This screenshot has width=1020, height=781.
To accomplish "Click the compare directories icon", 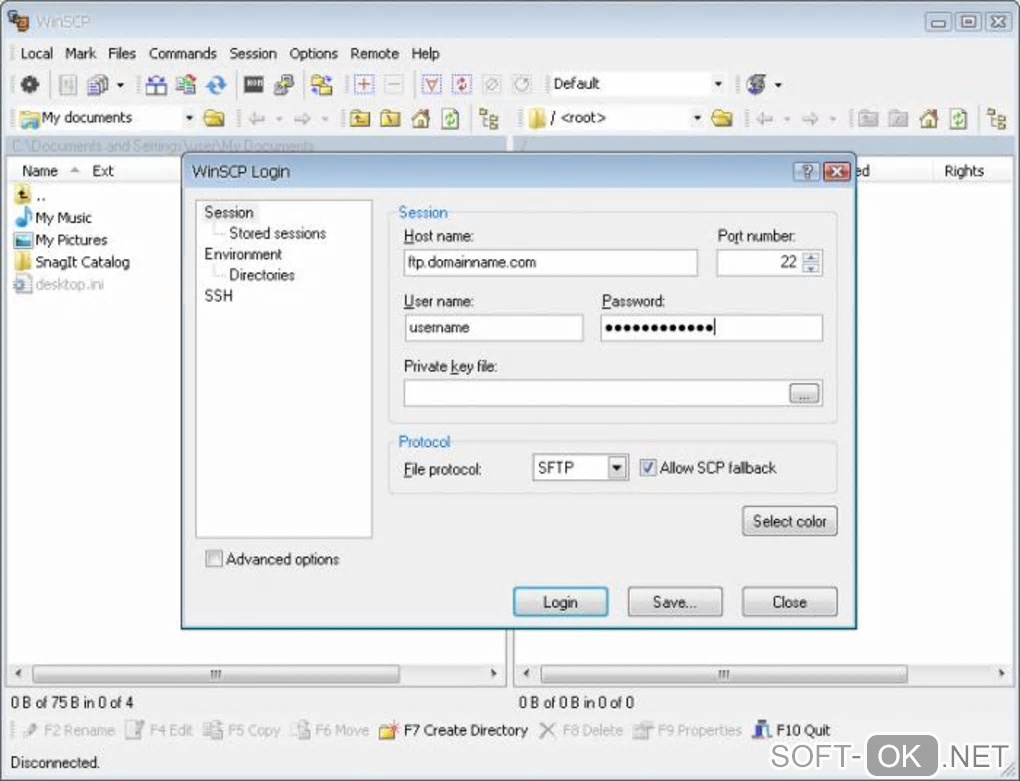I will 155,85.
